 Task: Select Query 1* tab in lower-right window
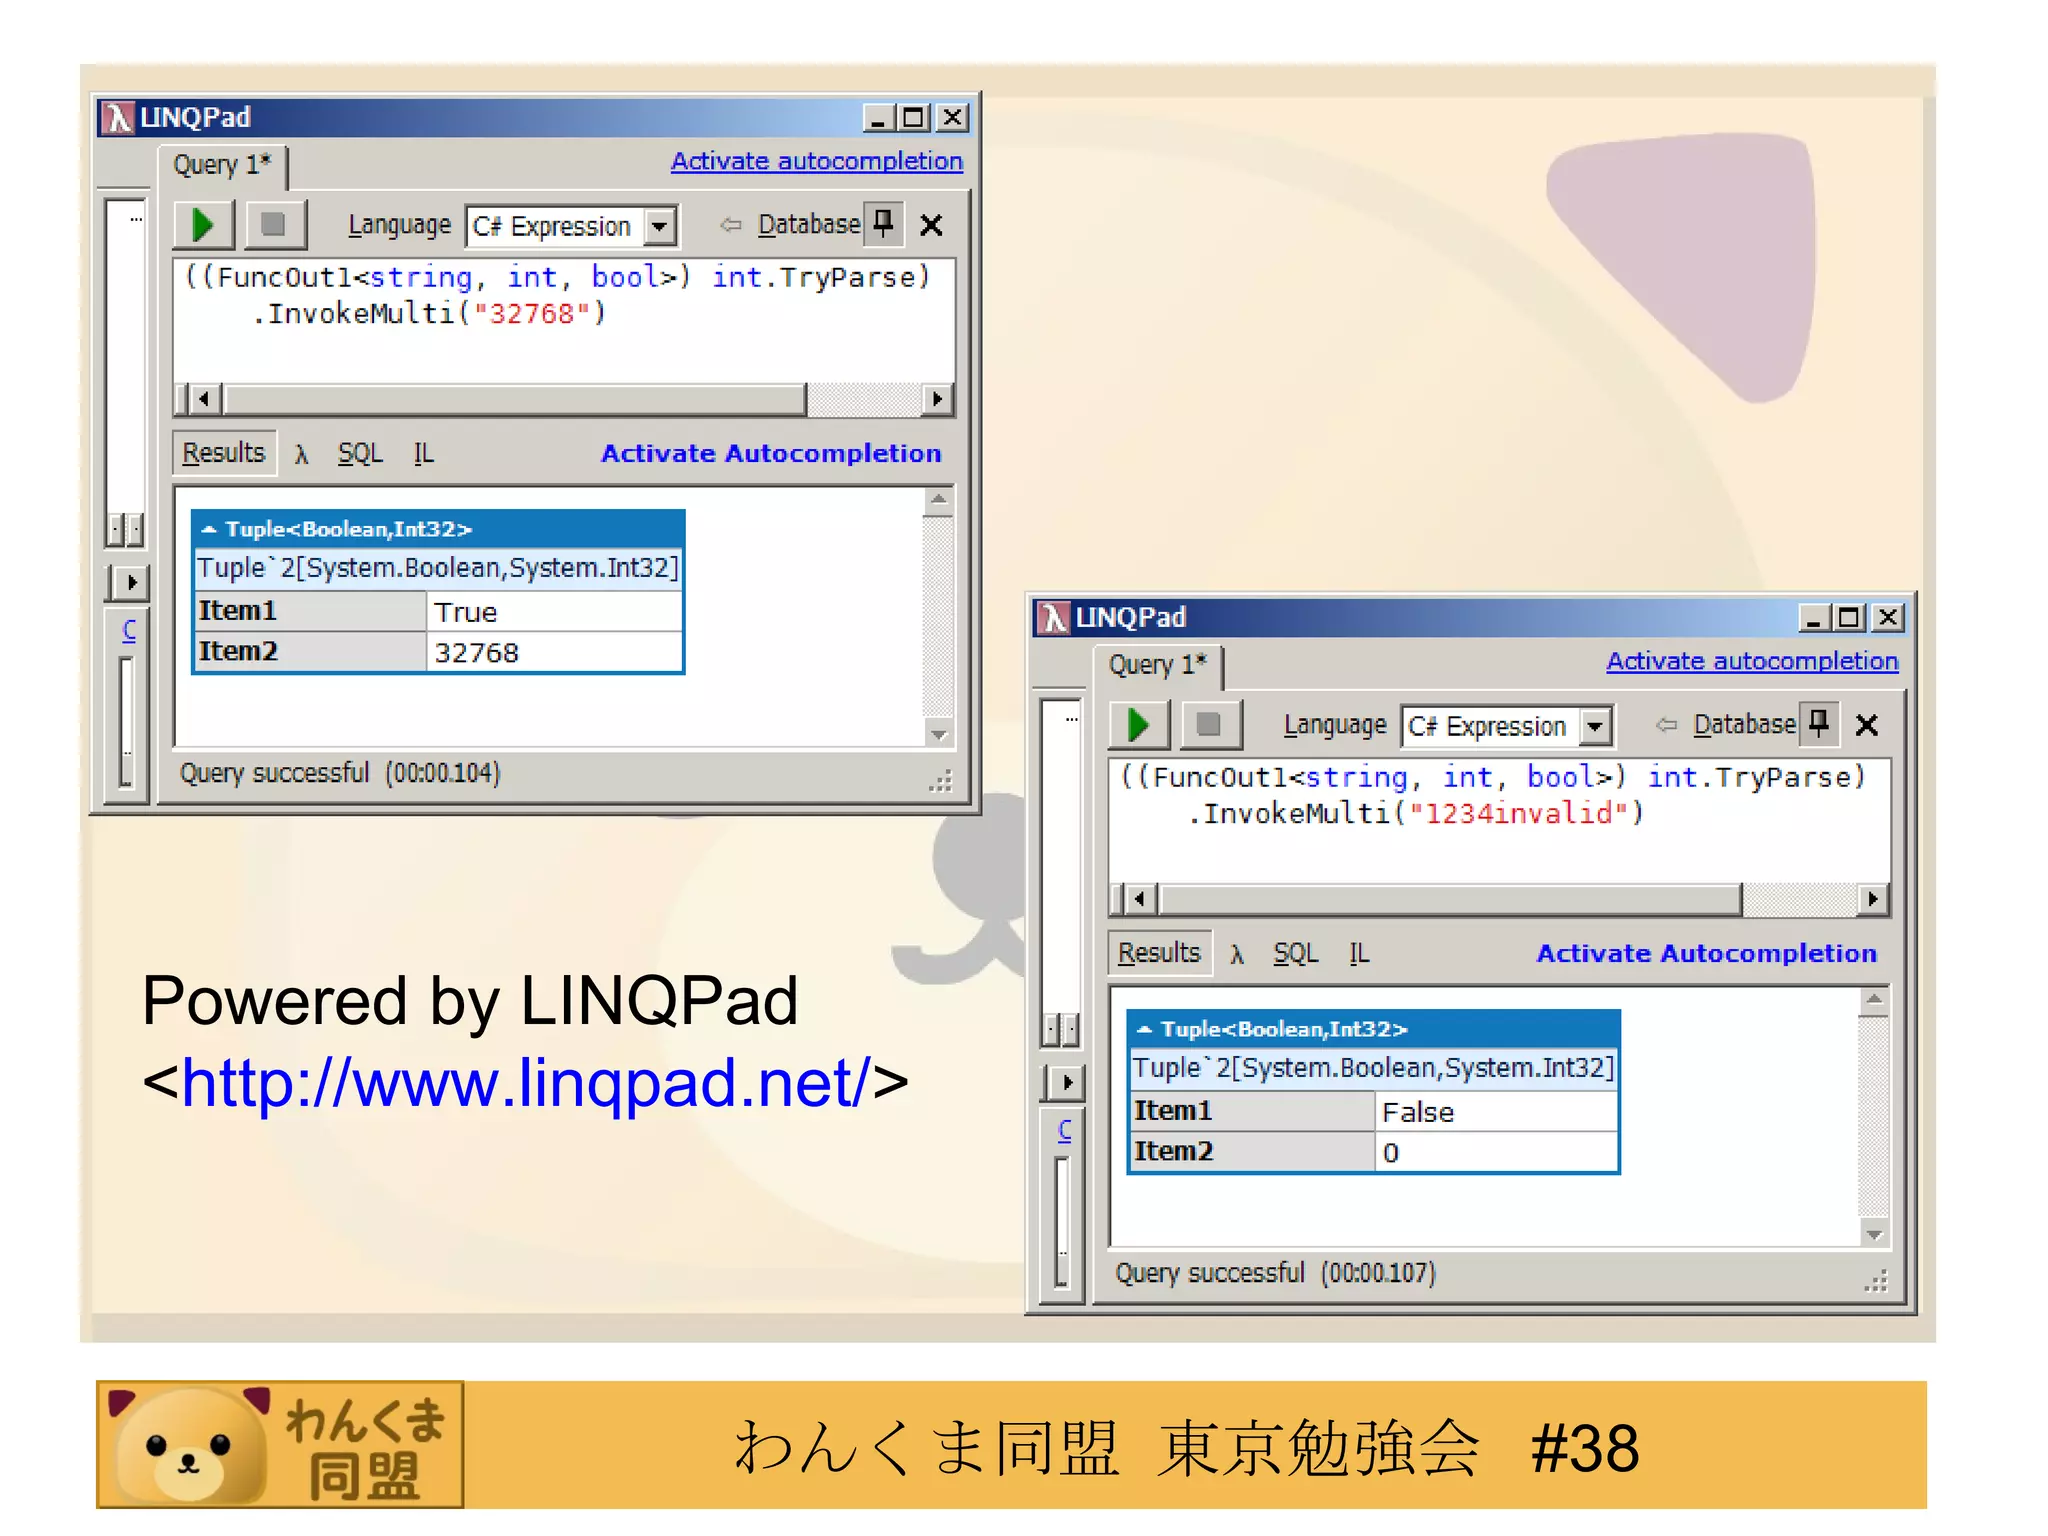coord(1158,665)
